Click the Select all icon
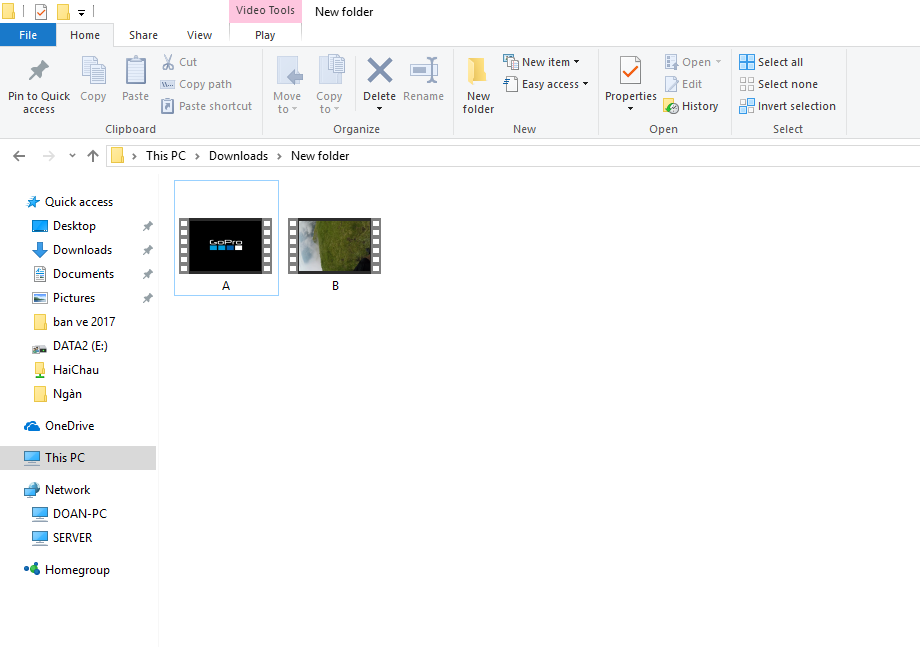Image resolution: width=920 pixels, height=647 pixels. tap(747, 62)
